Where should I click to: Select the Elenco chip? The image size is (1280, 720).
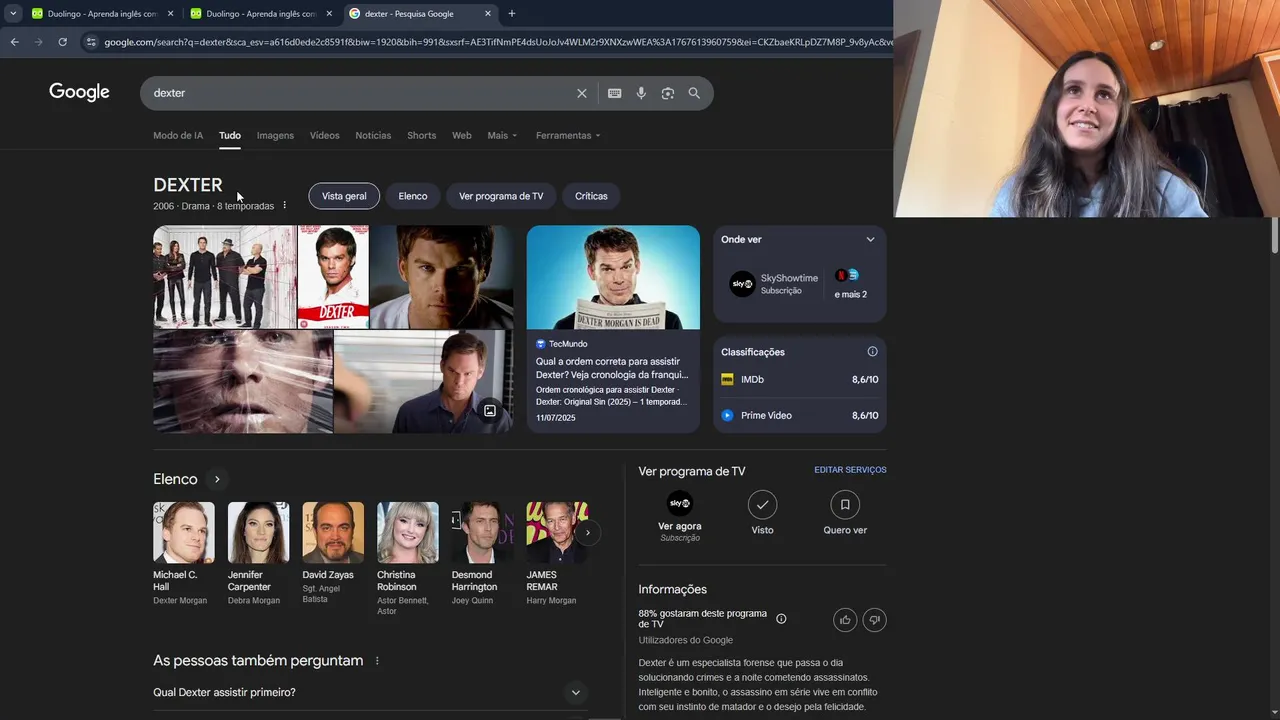click(x=413, y=196)
